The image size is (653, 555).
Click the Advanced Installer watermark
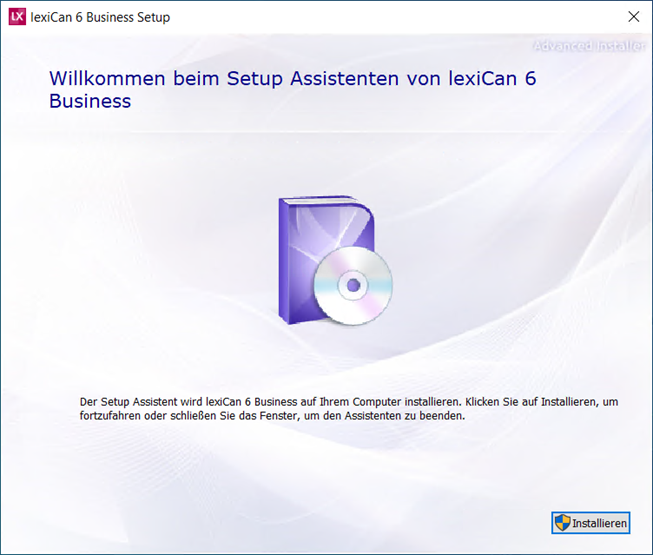[589, 45]
